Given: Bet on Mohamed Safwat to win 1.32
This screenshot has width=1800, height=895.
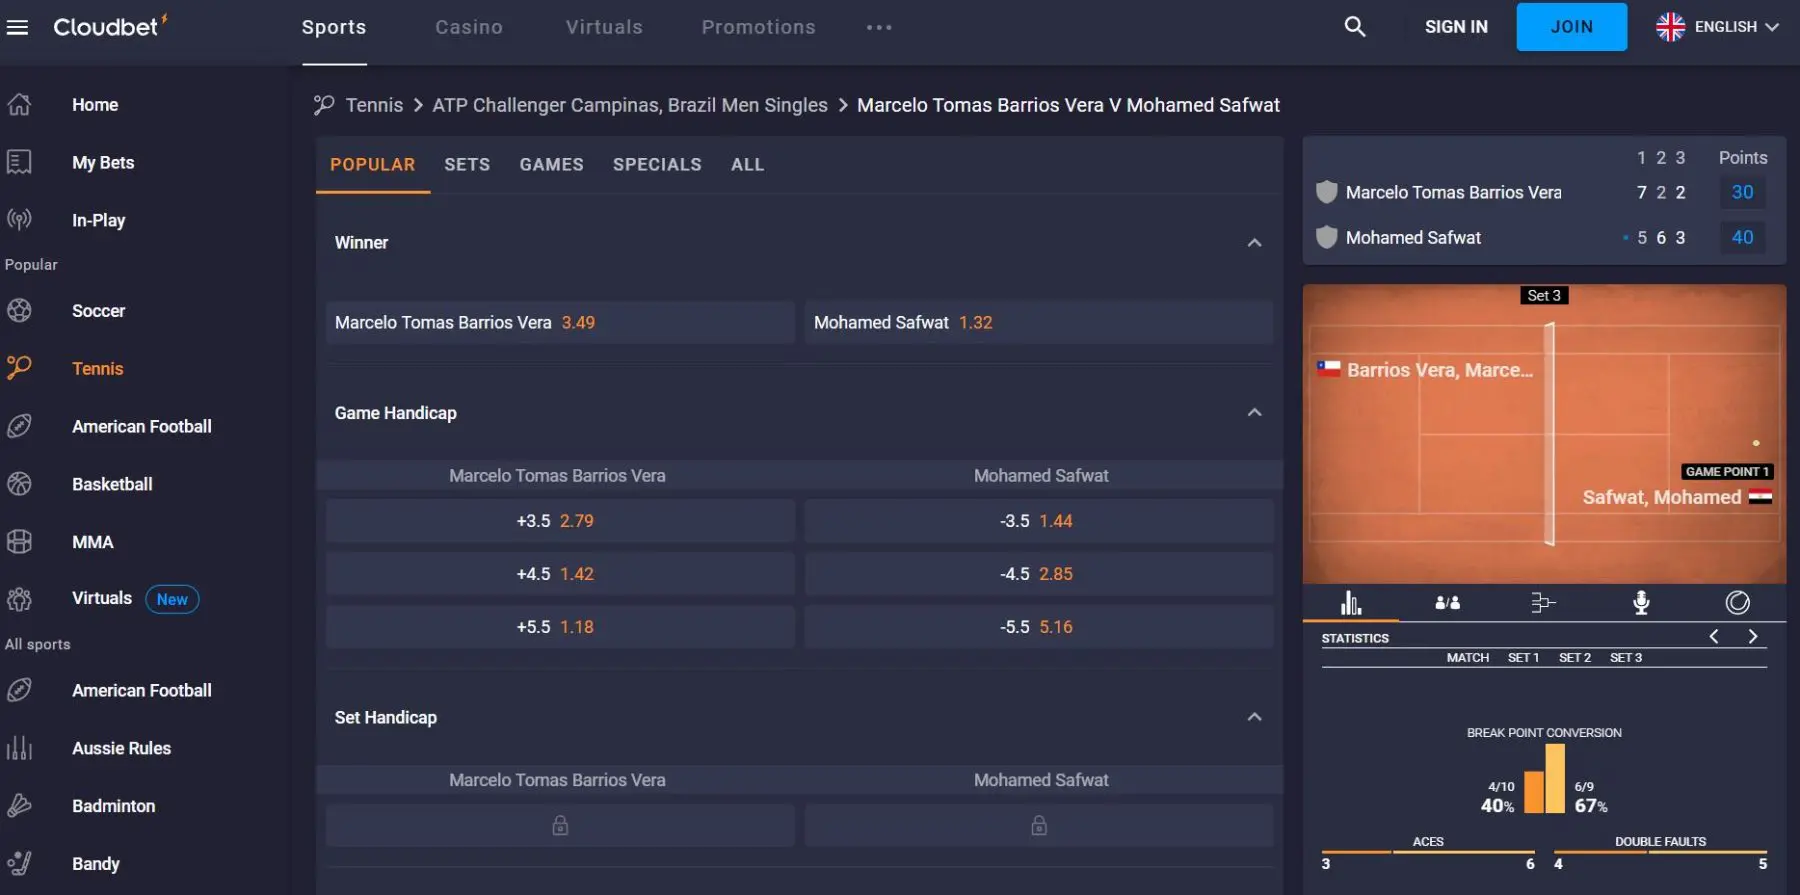Looking at the screenshot, I should pos(1039,323).
